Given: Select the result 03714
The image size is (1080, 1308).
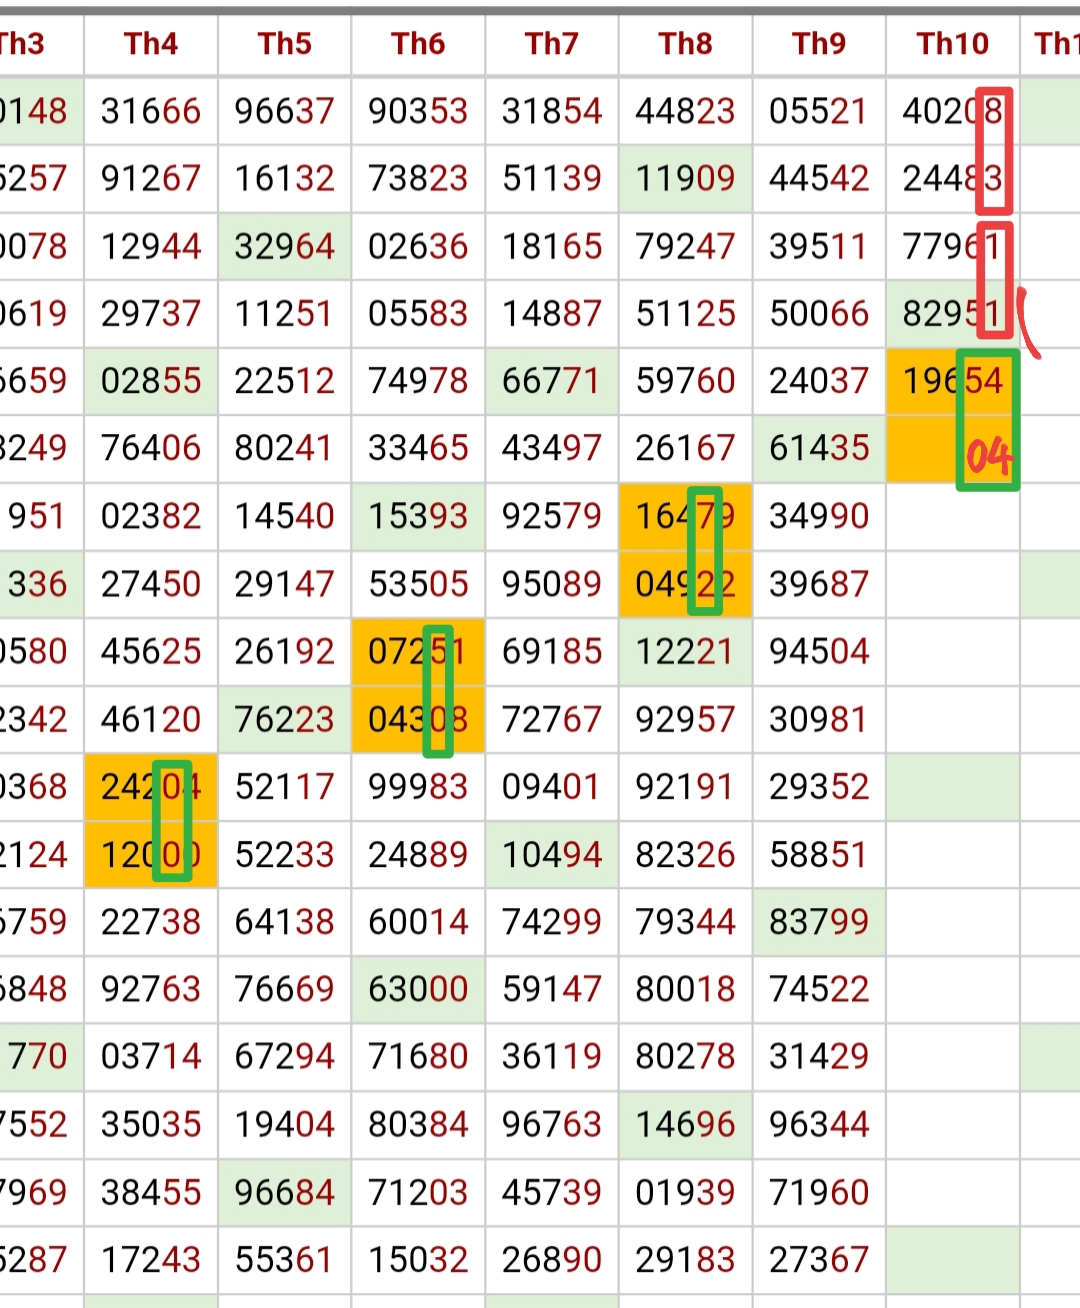Looking at the screenshot, I should click(151, 1057).
